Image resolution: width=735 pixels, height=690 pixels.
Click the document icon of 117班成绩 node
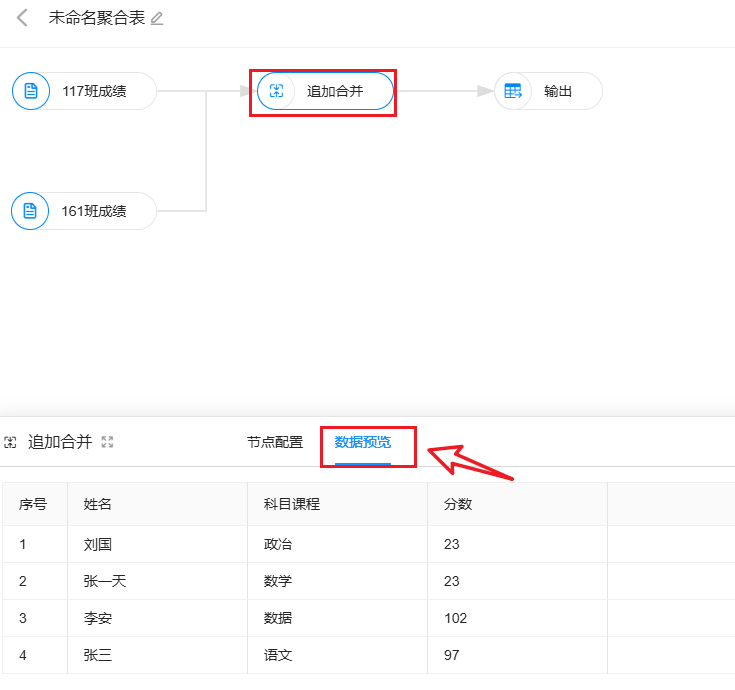pos(31,91)
